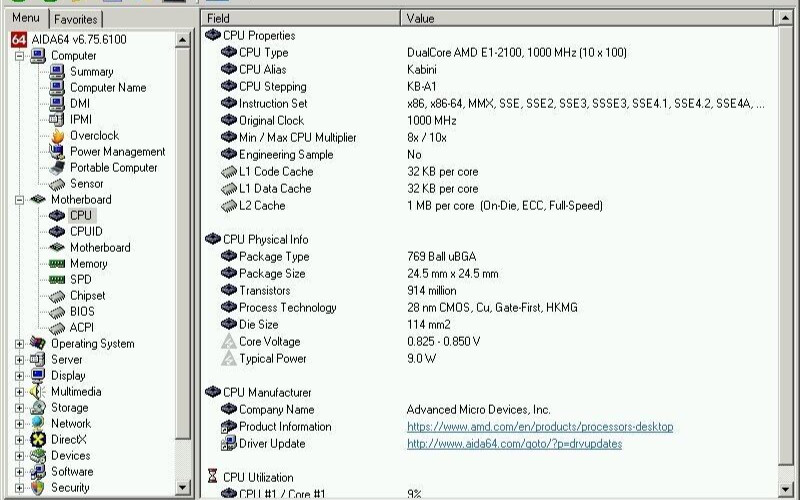The height and width of the screenshot is (500, 800).
Task: Click tree panel scroll down arrow
Action: pos(183,487)
